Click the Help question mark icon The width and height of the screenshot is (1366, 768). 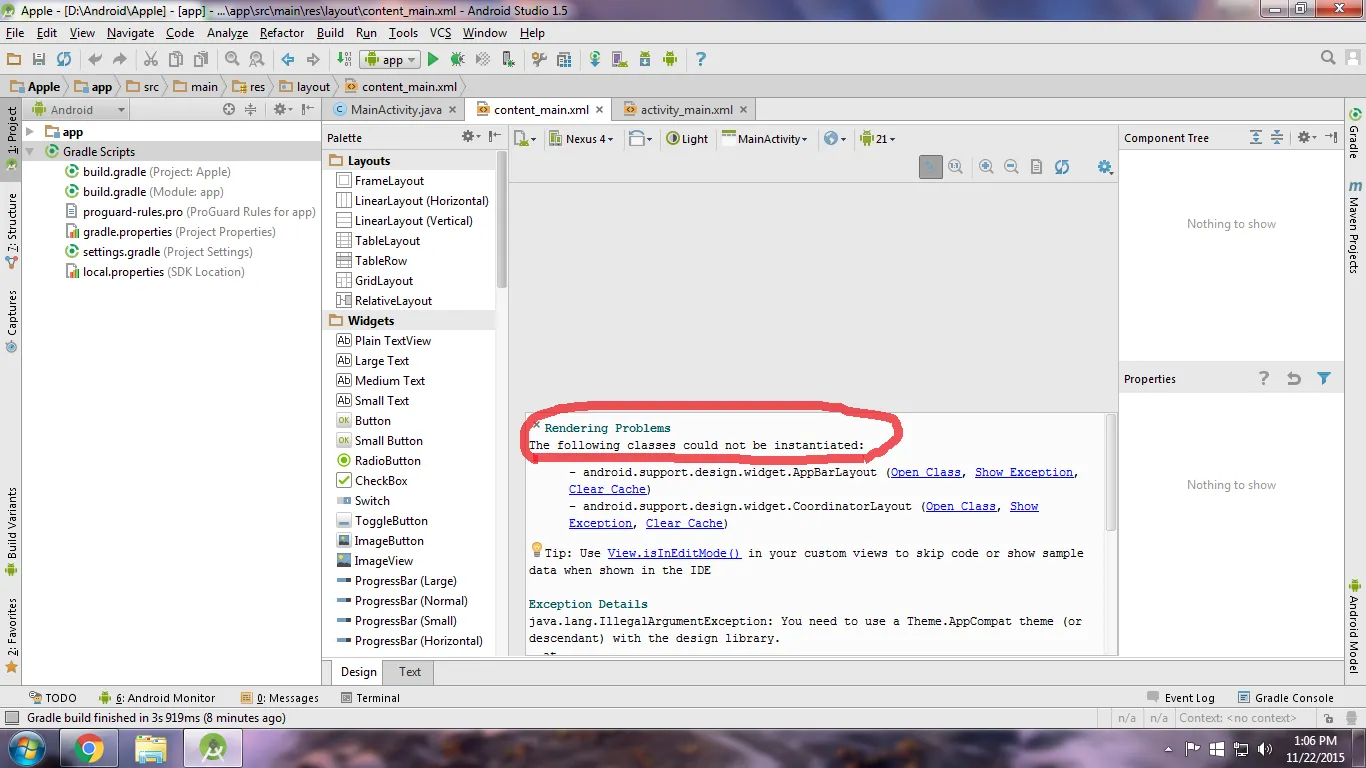700,60
